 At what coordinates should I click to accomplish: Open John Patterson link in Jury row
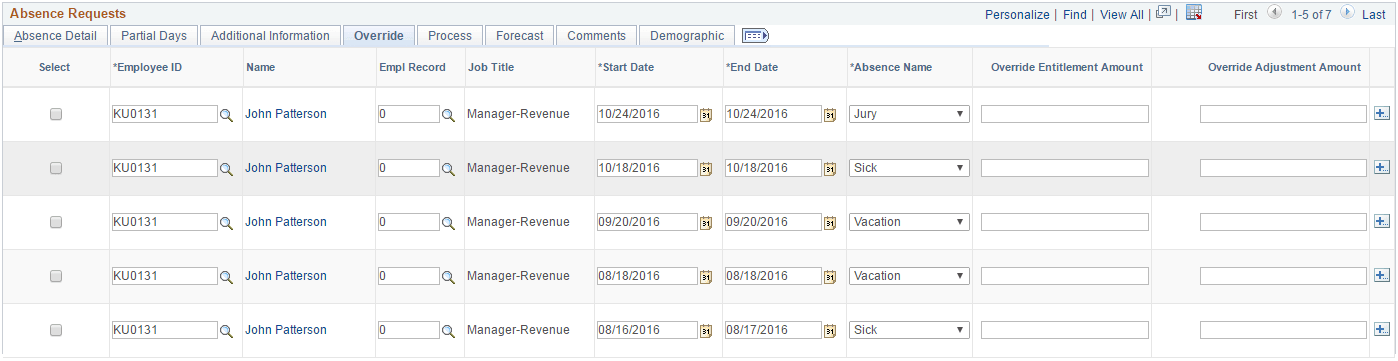[x=286, y=114]
